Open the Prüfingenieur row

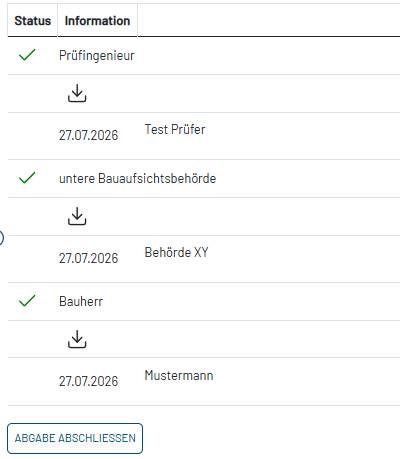[x=204, y=55]
